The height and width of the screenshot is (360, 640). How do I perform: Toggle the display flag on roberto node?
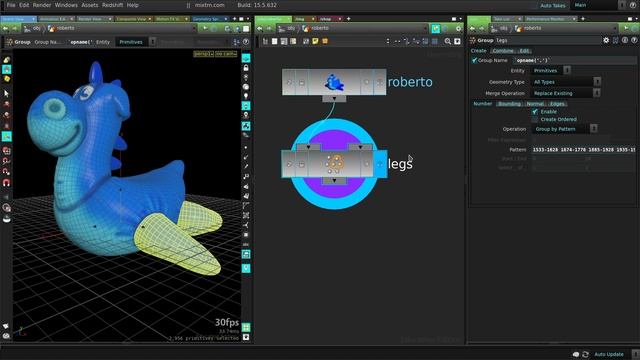coord(380,82)
